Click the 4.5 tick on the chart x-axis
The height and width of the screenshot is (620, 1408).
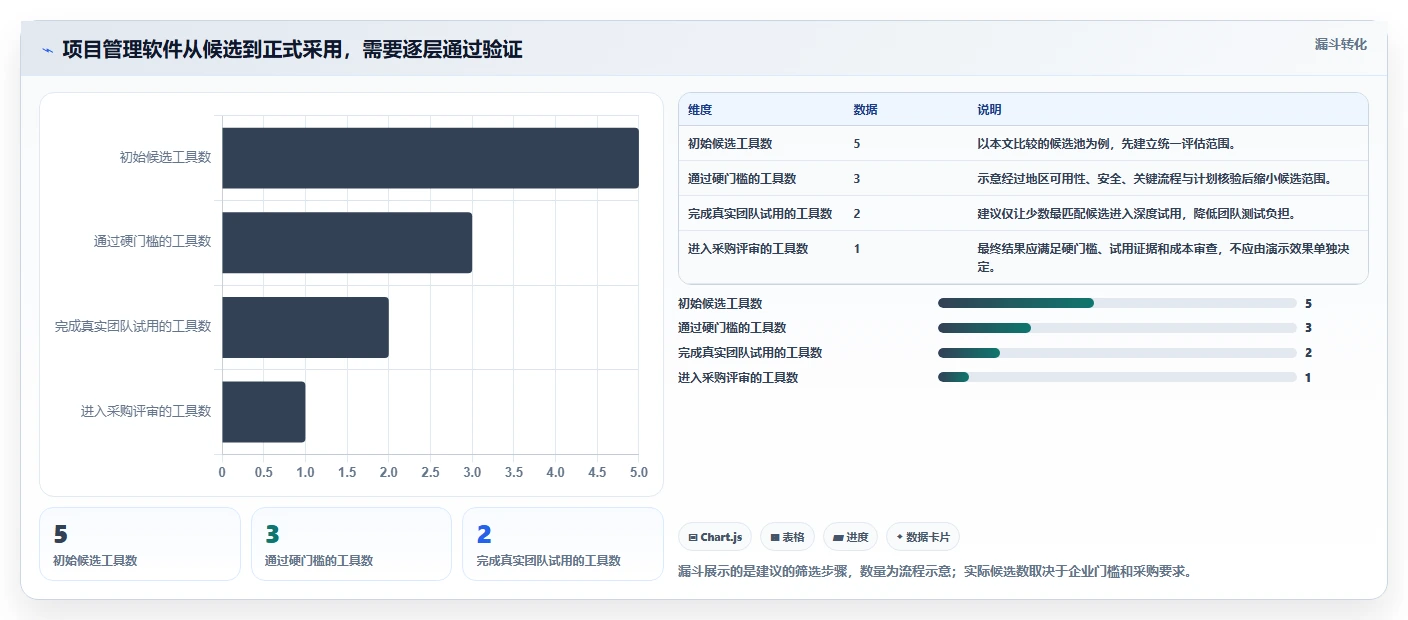click(x=597, y=472)
